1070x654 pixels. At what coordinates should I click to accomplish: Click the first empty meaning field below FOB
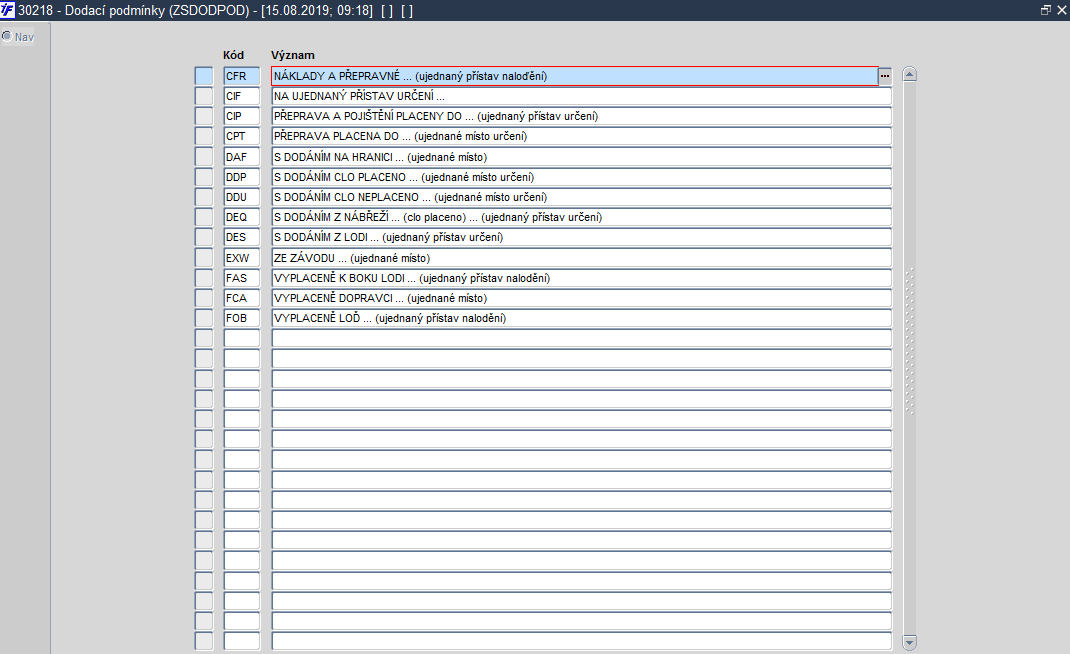coord(581,338)
